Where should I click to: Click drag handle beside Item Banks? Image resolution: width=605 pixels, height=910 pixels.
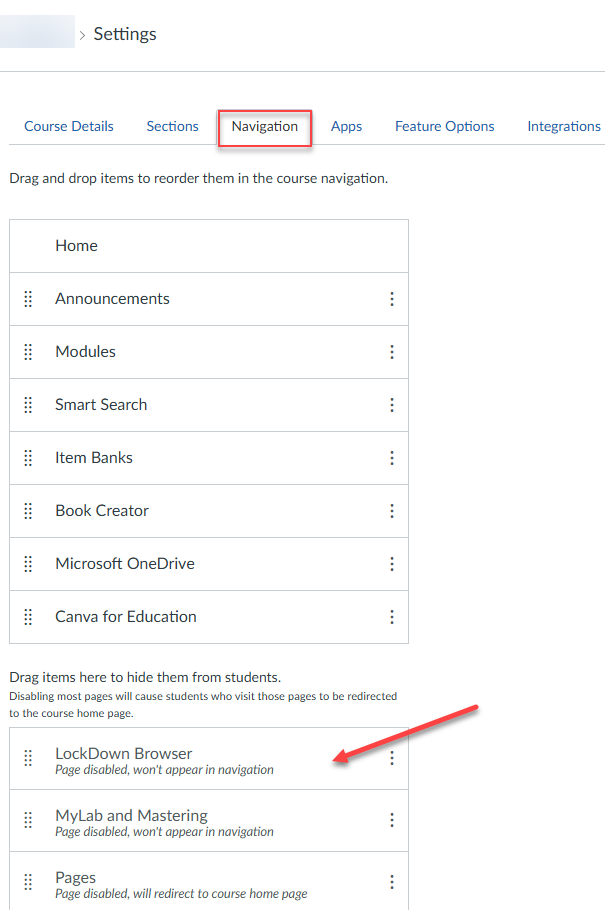(x=28, y=458)
